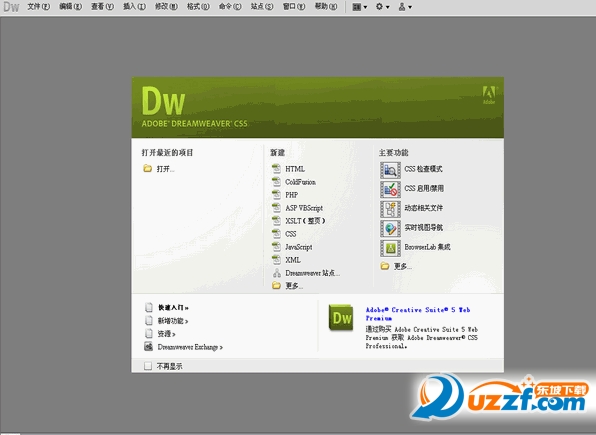Click the BrowserLab 集成 video icon
Viewport: 596px width, 435px height.
(390, 248)
